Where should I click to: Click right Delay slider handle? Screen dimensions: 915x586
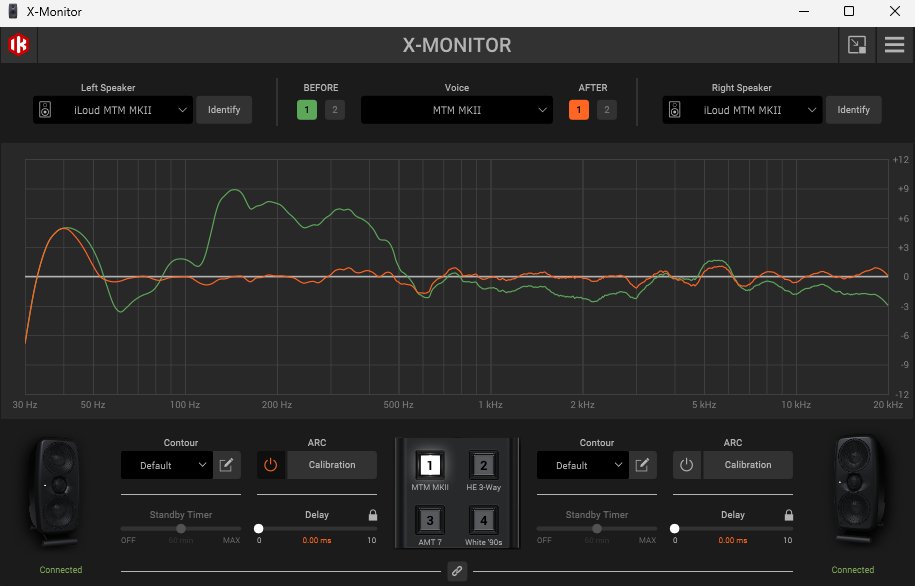675,529
